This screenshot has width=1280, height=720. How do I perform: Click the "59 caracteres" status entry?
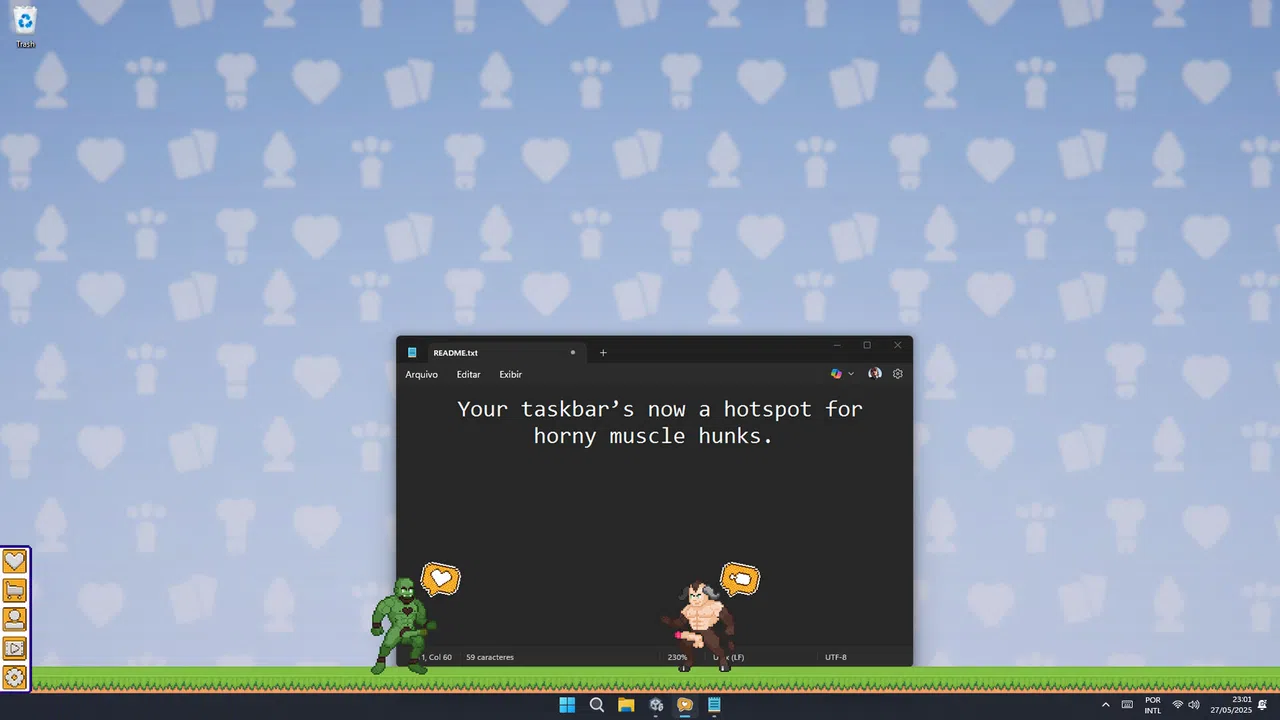point(490,657)
